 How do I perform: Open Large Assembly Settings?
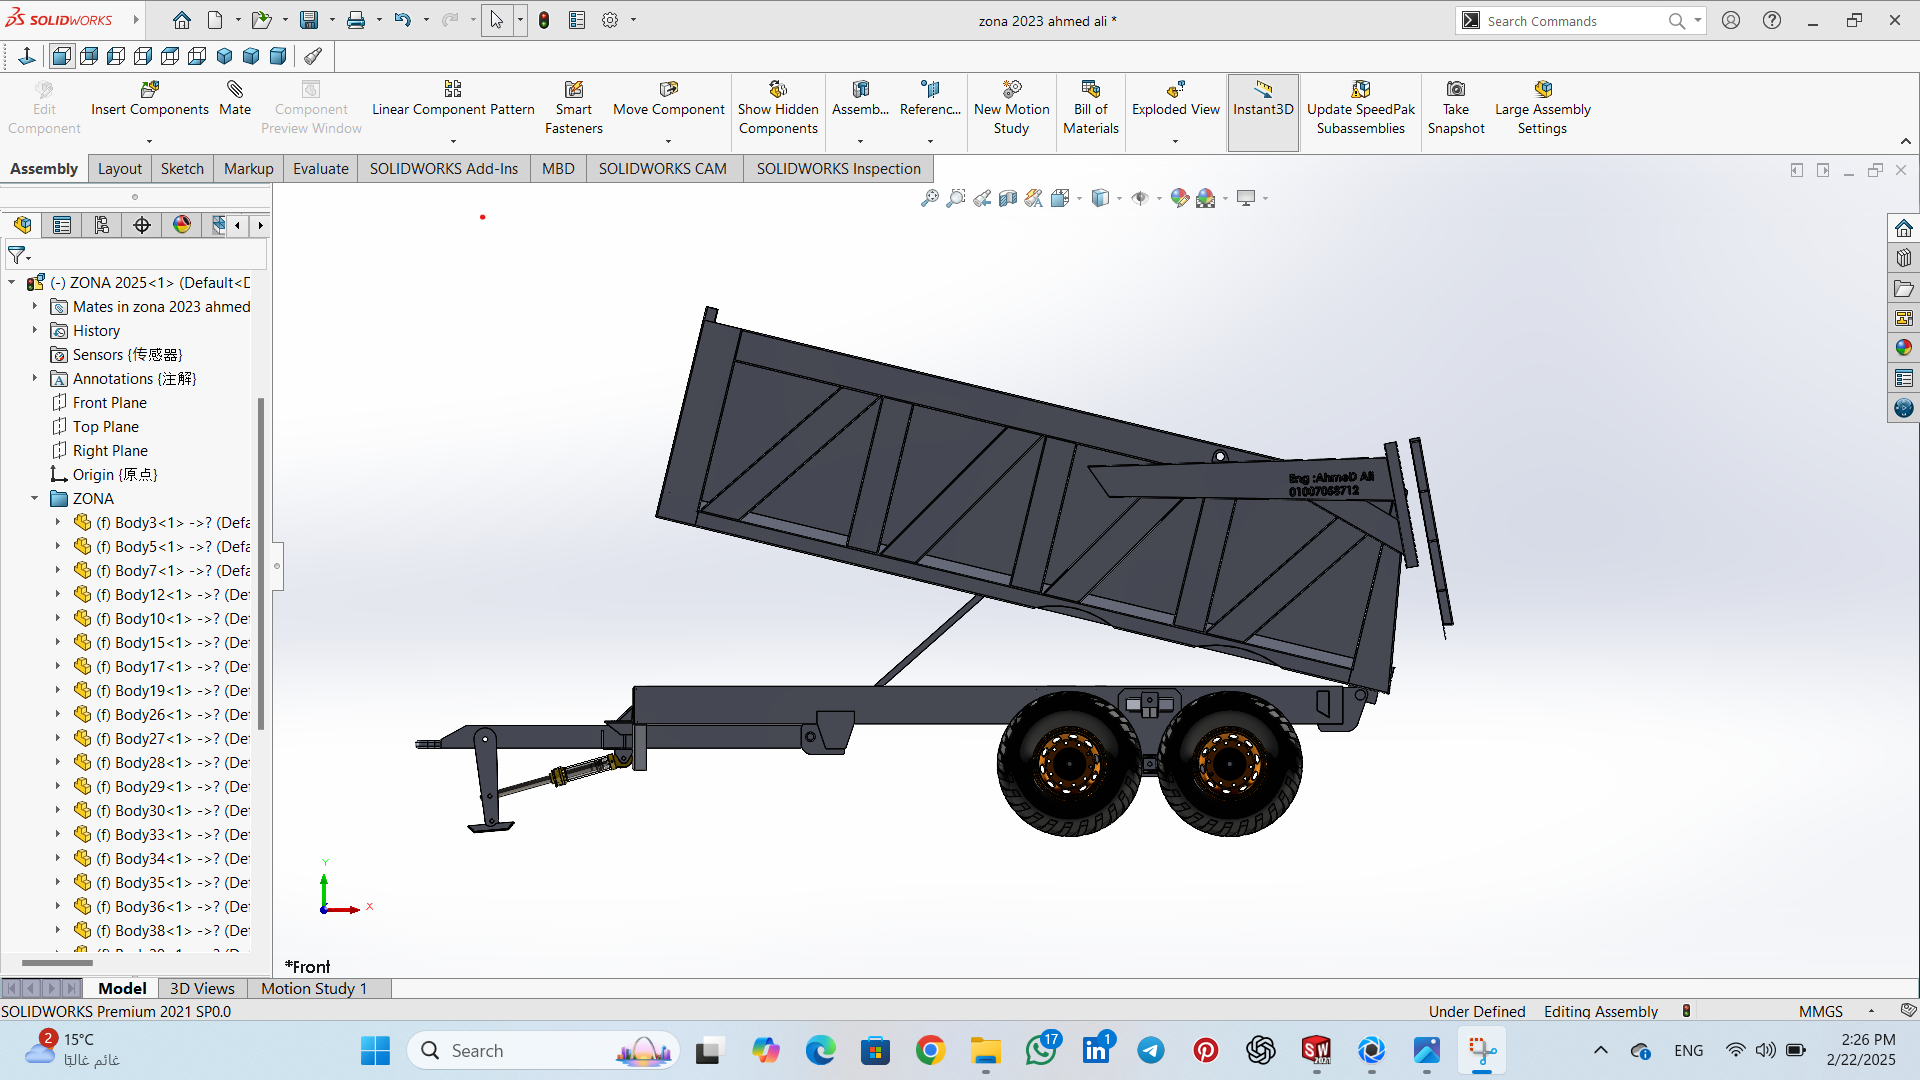(1542, 108)
